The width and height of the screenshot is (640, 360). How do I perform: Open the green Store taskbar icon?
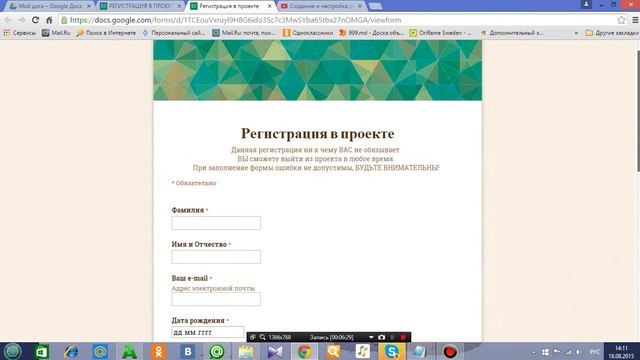coord(42,351)
